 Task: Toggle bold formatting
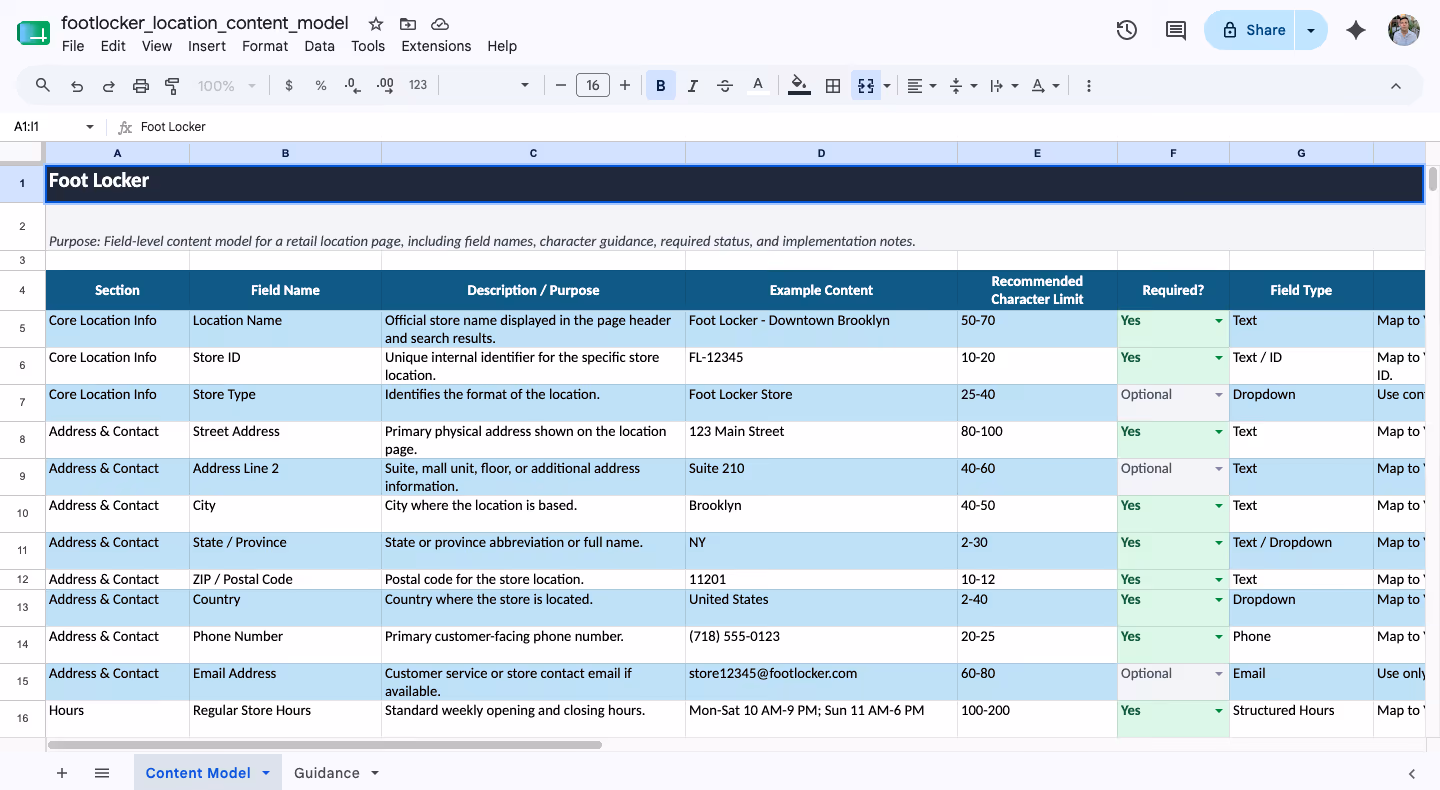[x=661, y=86]
